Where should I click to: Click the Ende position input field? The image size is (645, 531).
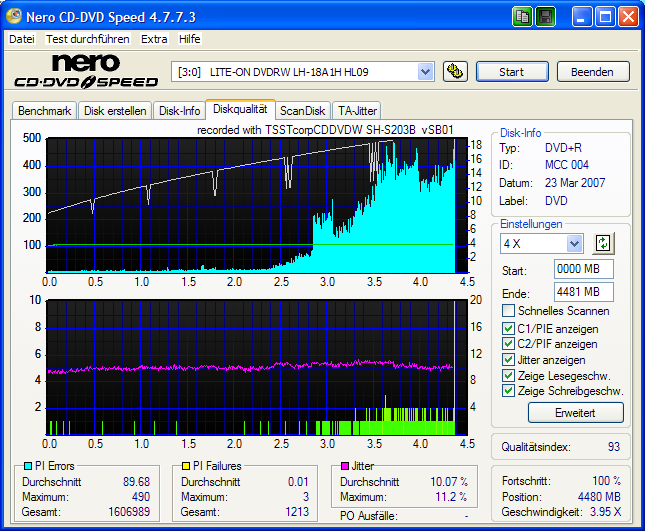[x=583, y=292]
